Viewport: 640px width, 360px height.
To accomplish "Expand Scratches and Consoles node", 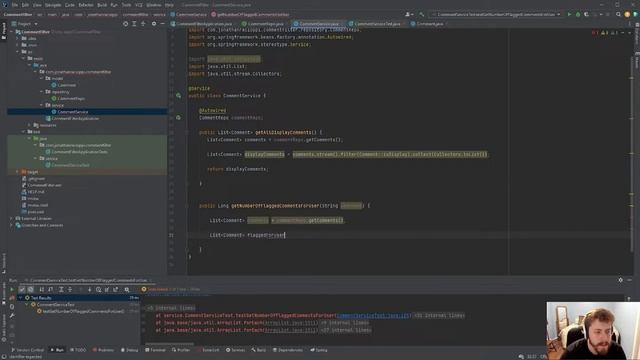I will [x=11, y=225].
